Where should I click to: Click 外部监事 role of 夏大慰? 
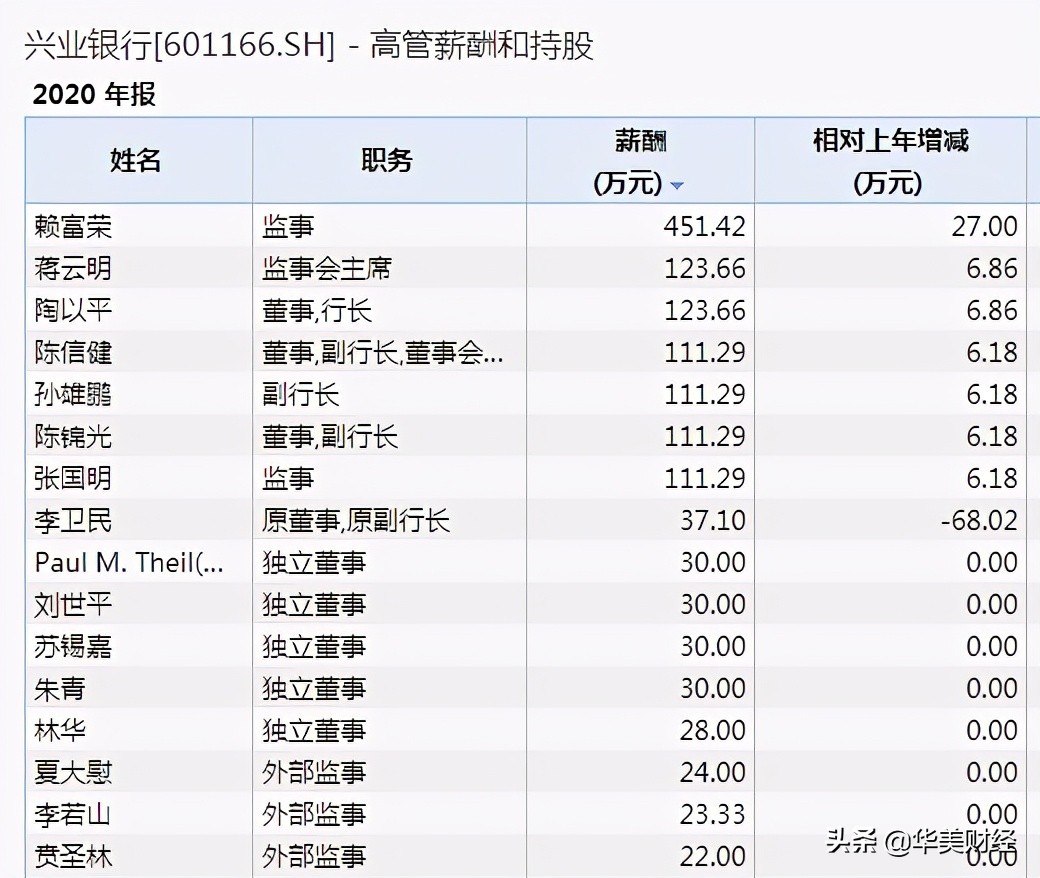[x=315, y=772]
